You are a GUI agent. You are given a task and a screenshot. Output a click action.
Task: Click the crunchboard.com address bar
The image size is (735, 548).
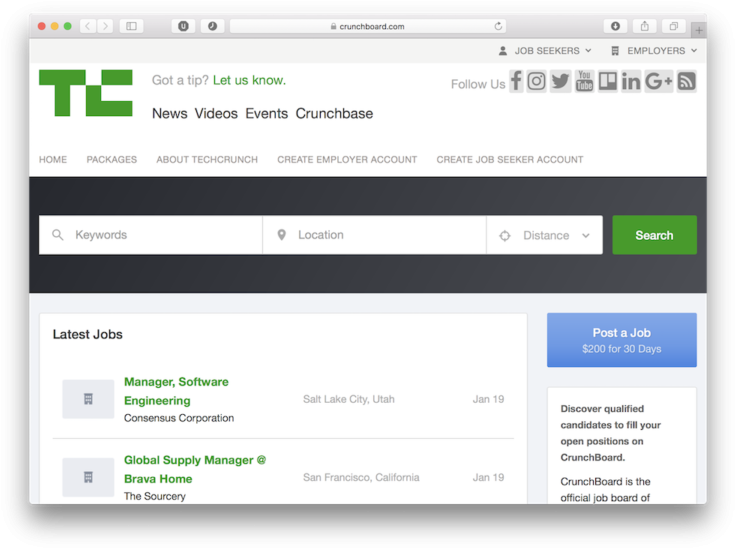point(368,26)
